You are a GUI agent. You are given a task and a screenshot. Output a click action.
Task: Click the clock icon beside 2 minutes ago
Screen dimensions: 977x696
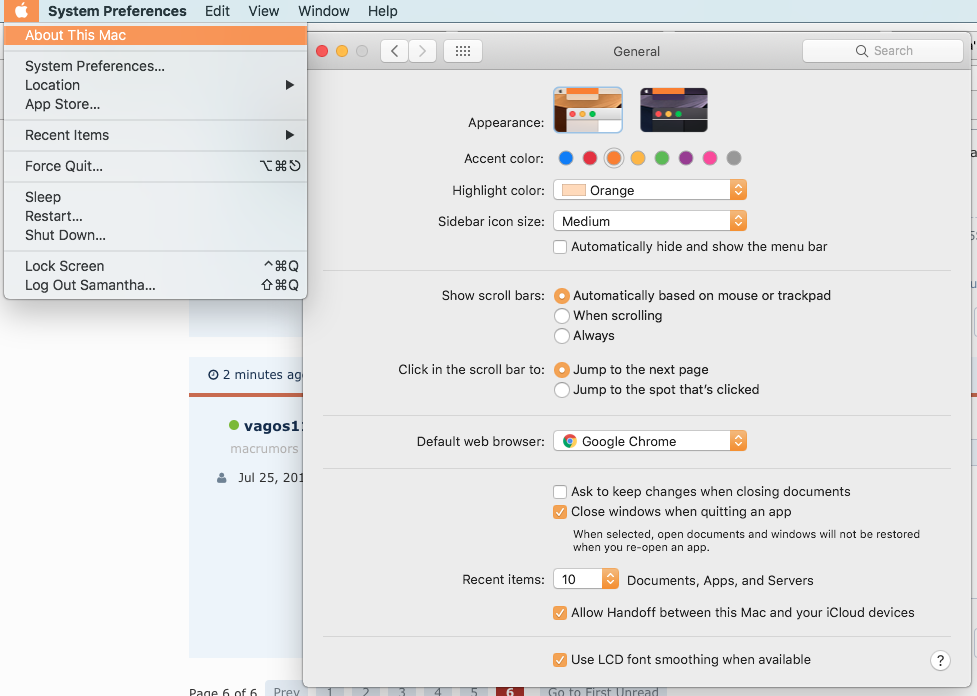pyautogui.click(x=213, y=374)
